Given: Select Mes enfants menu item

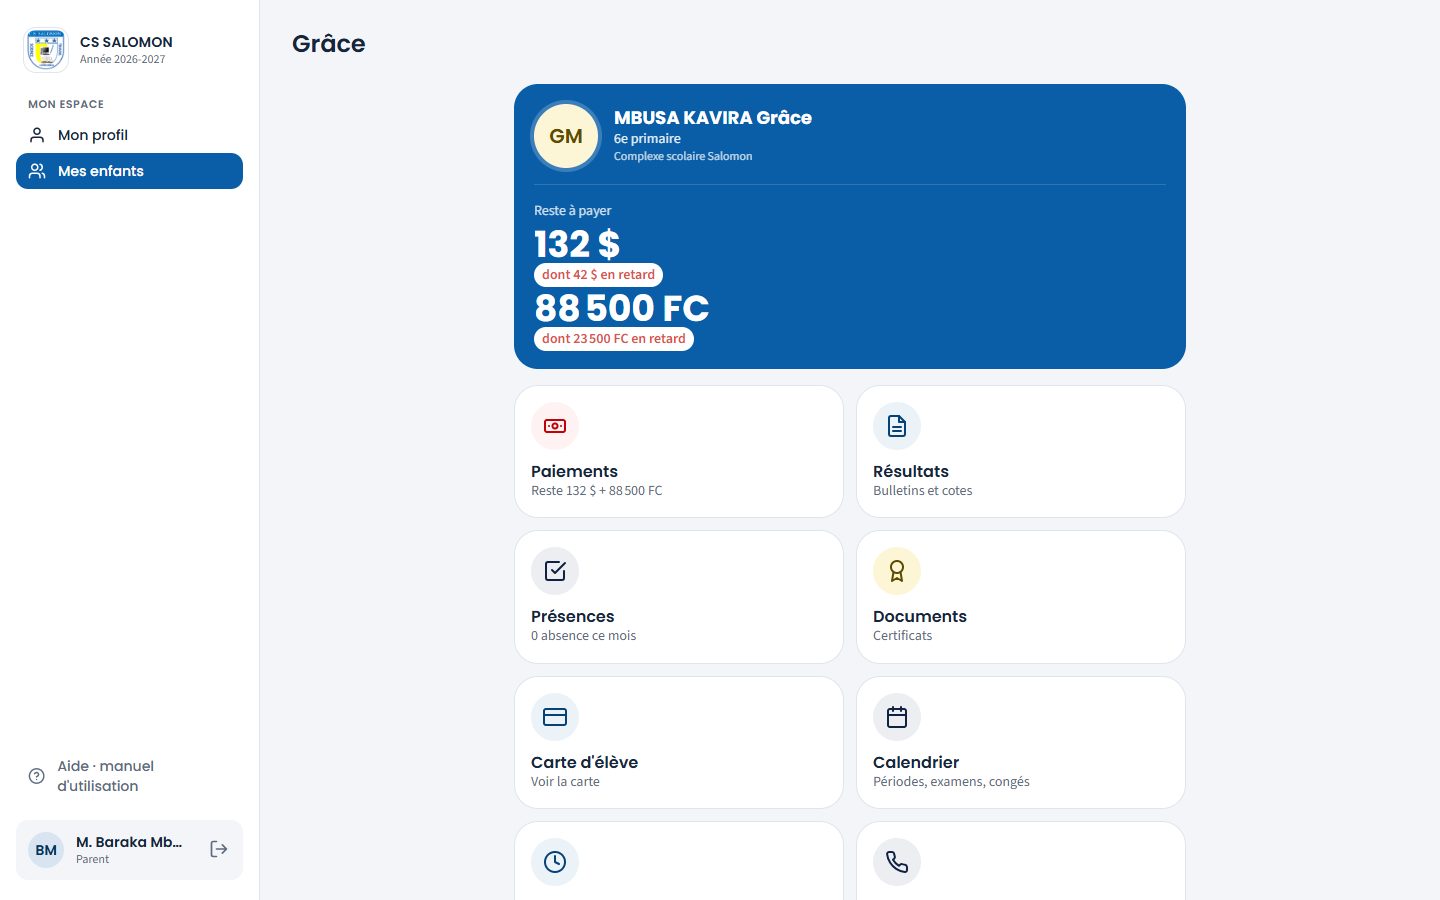Looking at the screenshot, I should tap(129, 171).
